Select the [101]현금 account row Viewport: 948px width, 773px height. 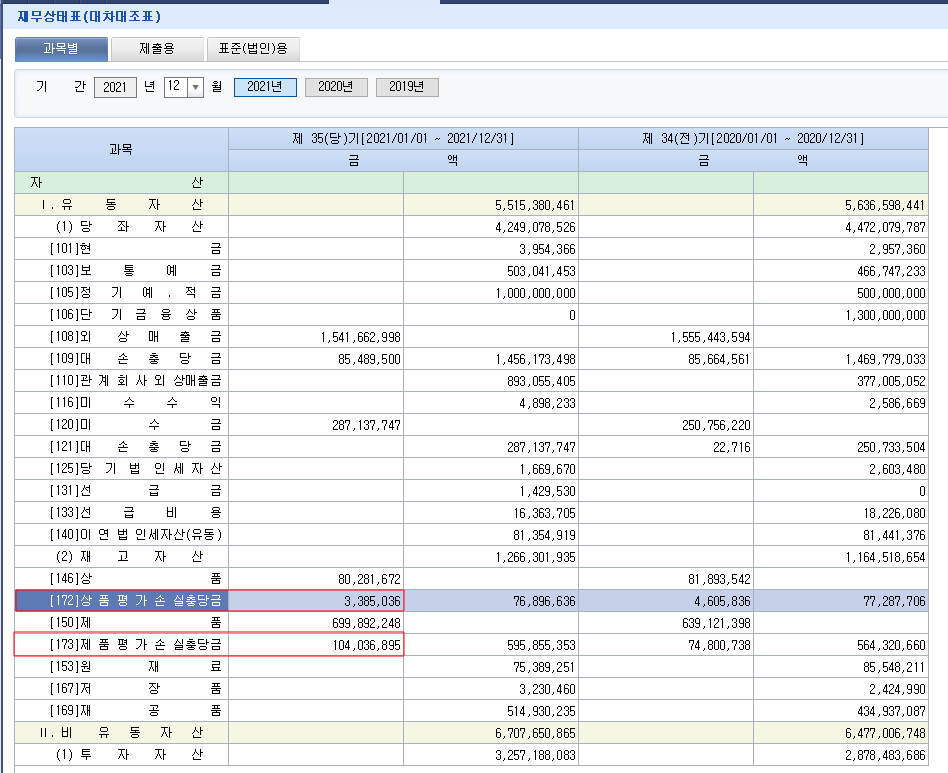point(122,249)
